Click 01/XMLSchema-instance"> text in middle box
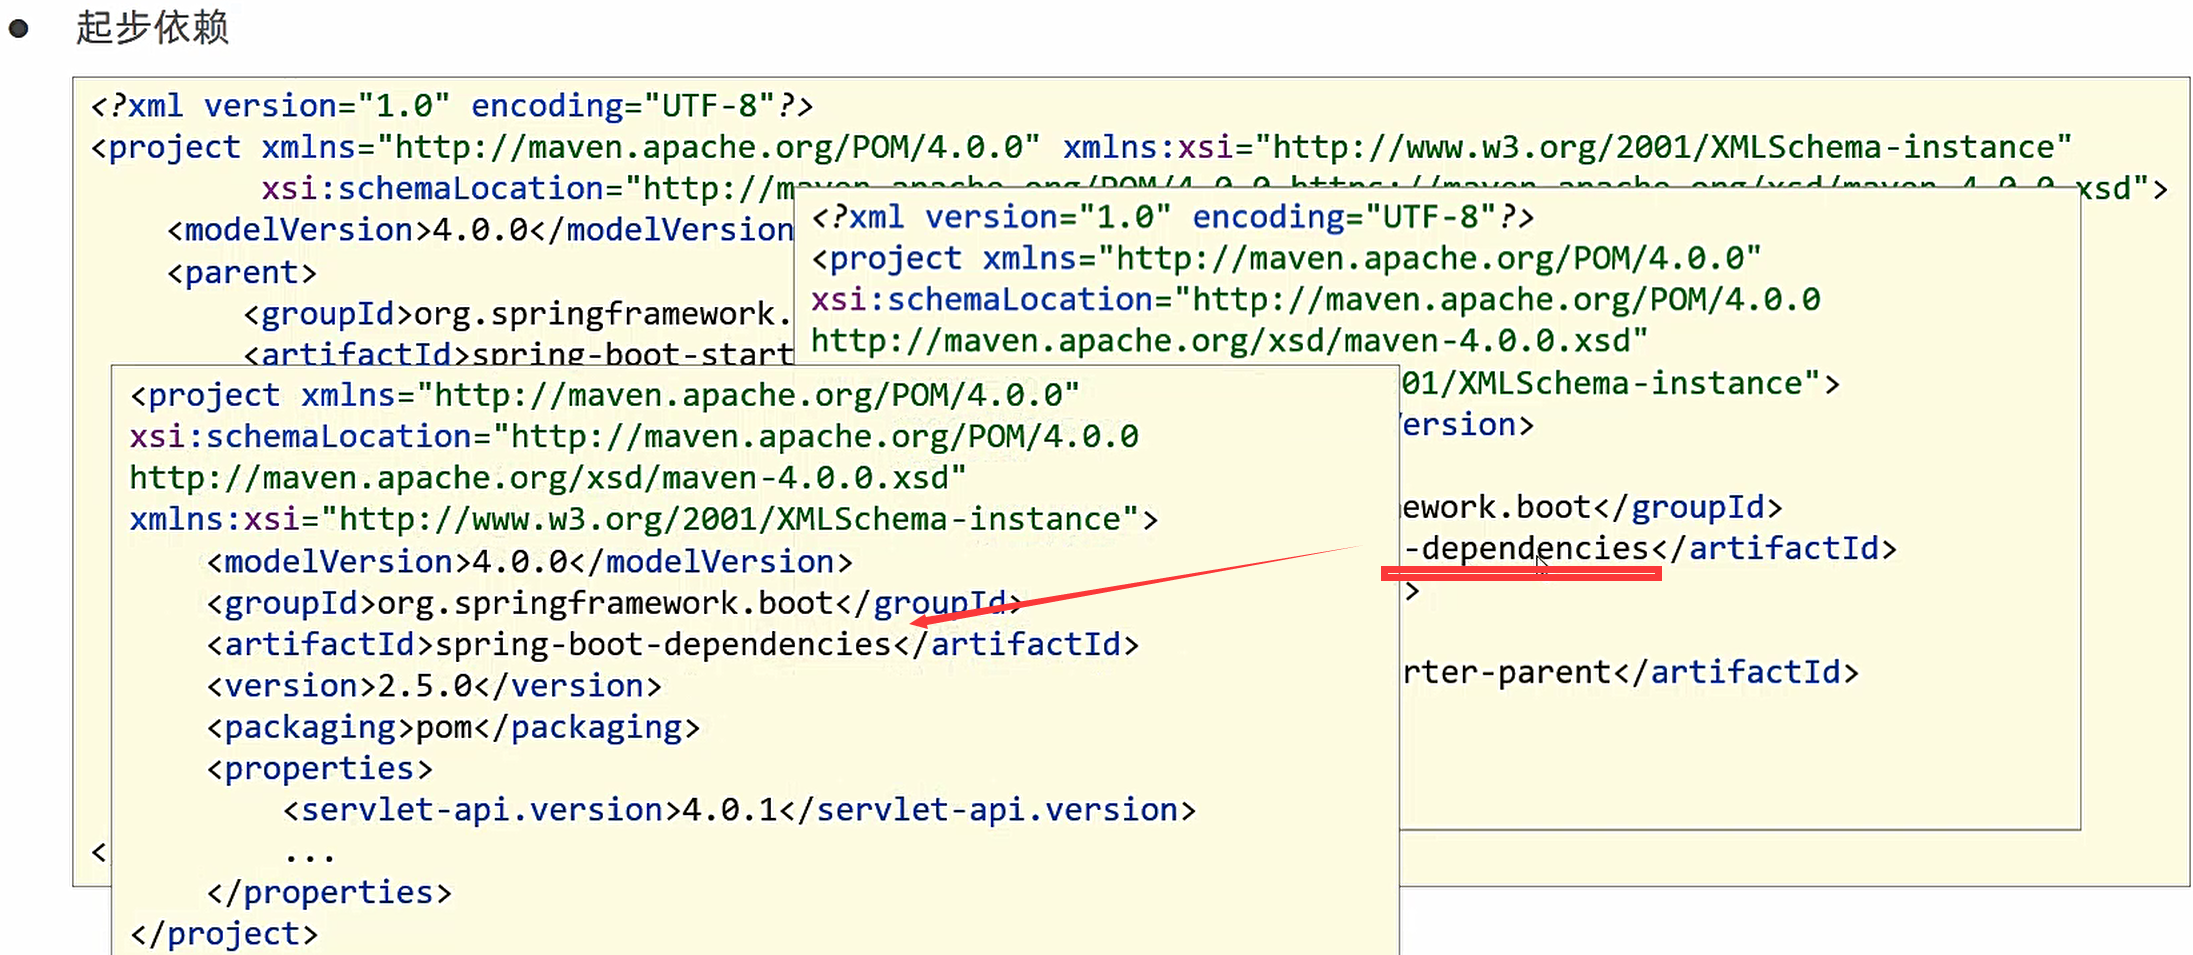This screenshot has width=2193, height=955. pos(1620,383)
